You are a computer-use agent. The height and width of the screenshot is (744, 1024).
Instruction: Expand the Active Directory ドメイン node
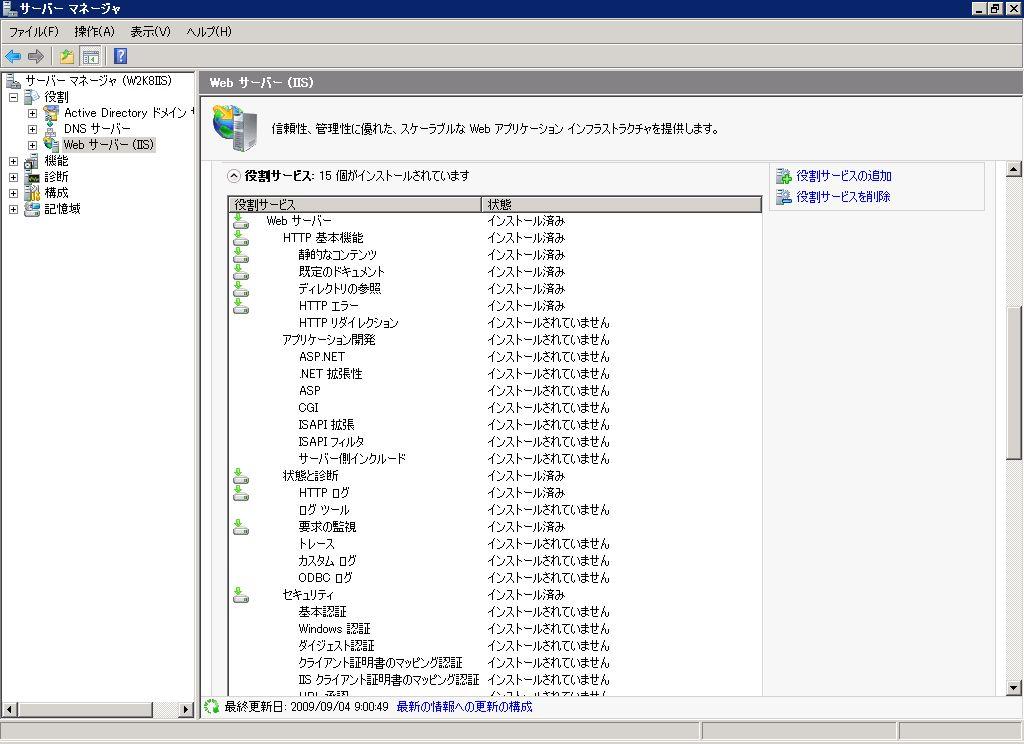point(32,113)
